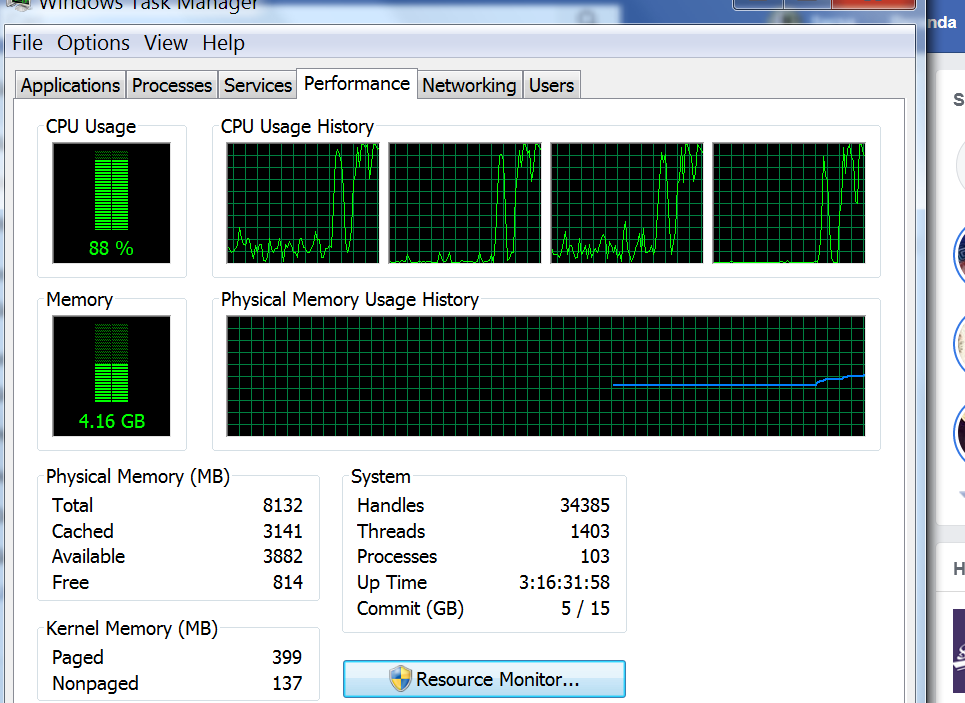Click the Commit (GB) value 5 / 15

tap(585, 609)
